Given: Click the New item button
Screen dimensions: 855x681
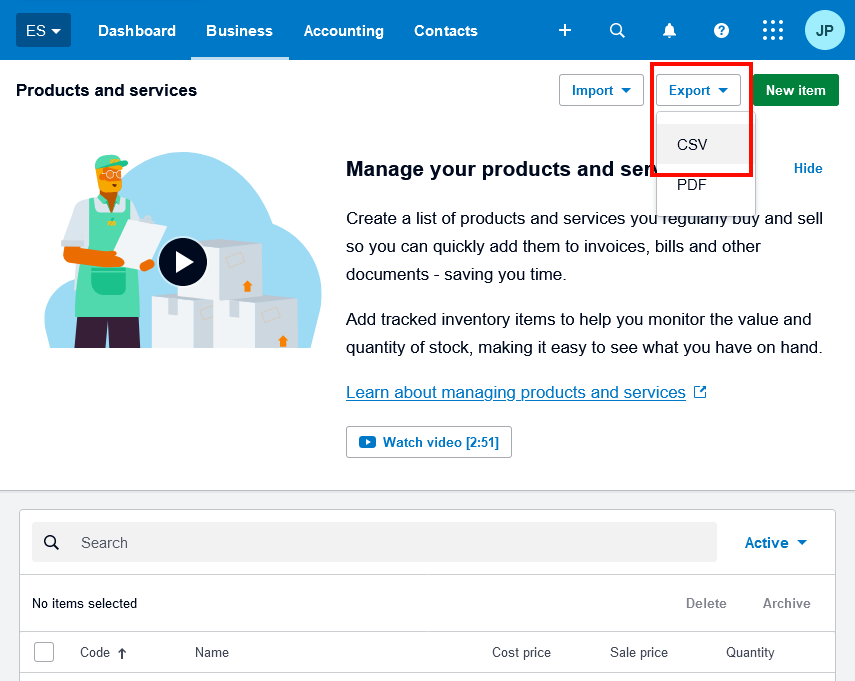Looking at the screenshot, I should (x=795, y=90).
